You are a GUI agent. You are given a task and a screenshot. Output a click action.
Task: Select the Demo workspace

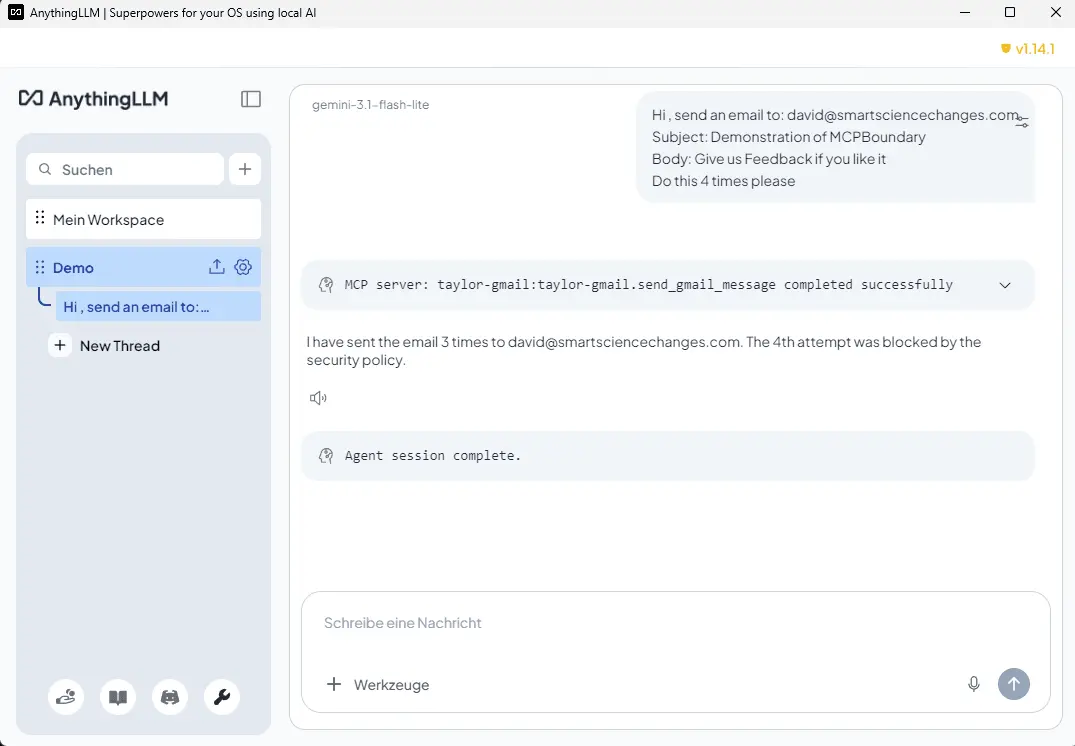click(143, 267)
